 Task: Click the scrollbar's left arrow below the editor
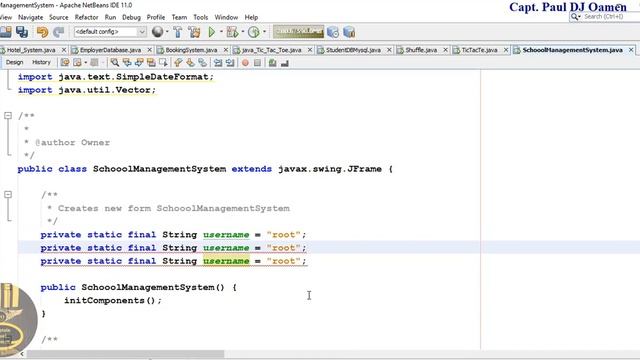click(x=22, y=354)
